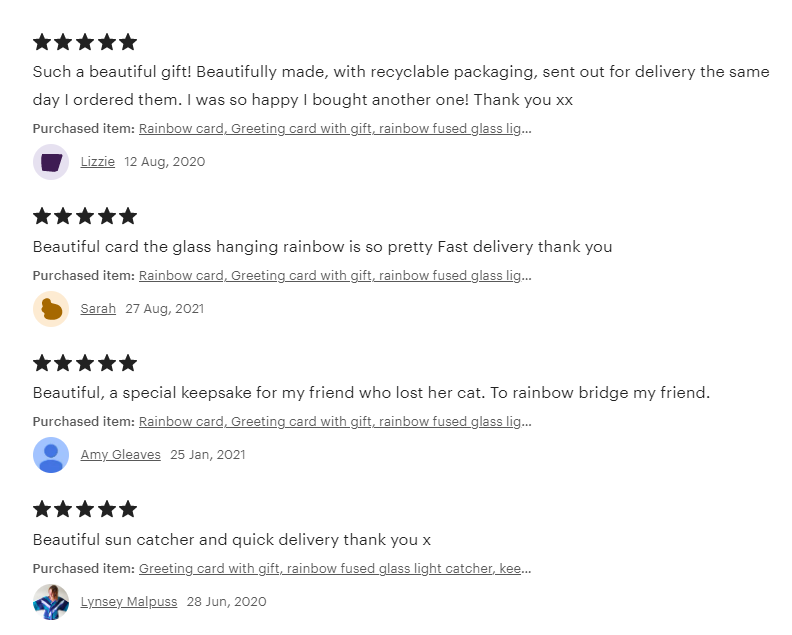Click the 27 Aug, 2021 review date

[164, 309]
